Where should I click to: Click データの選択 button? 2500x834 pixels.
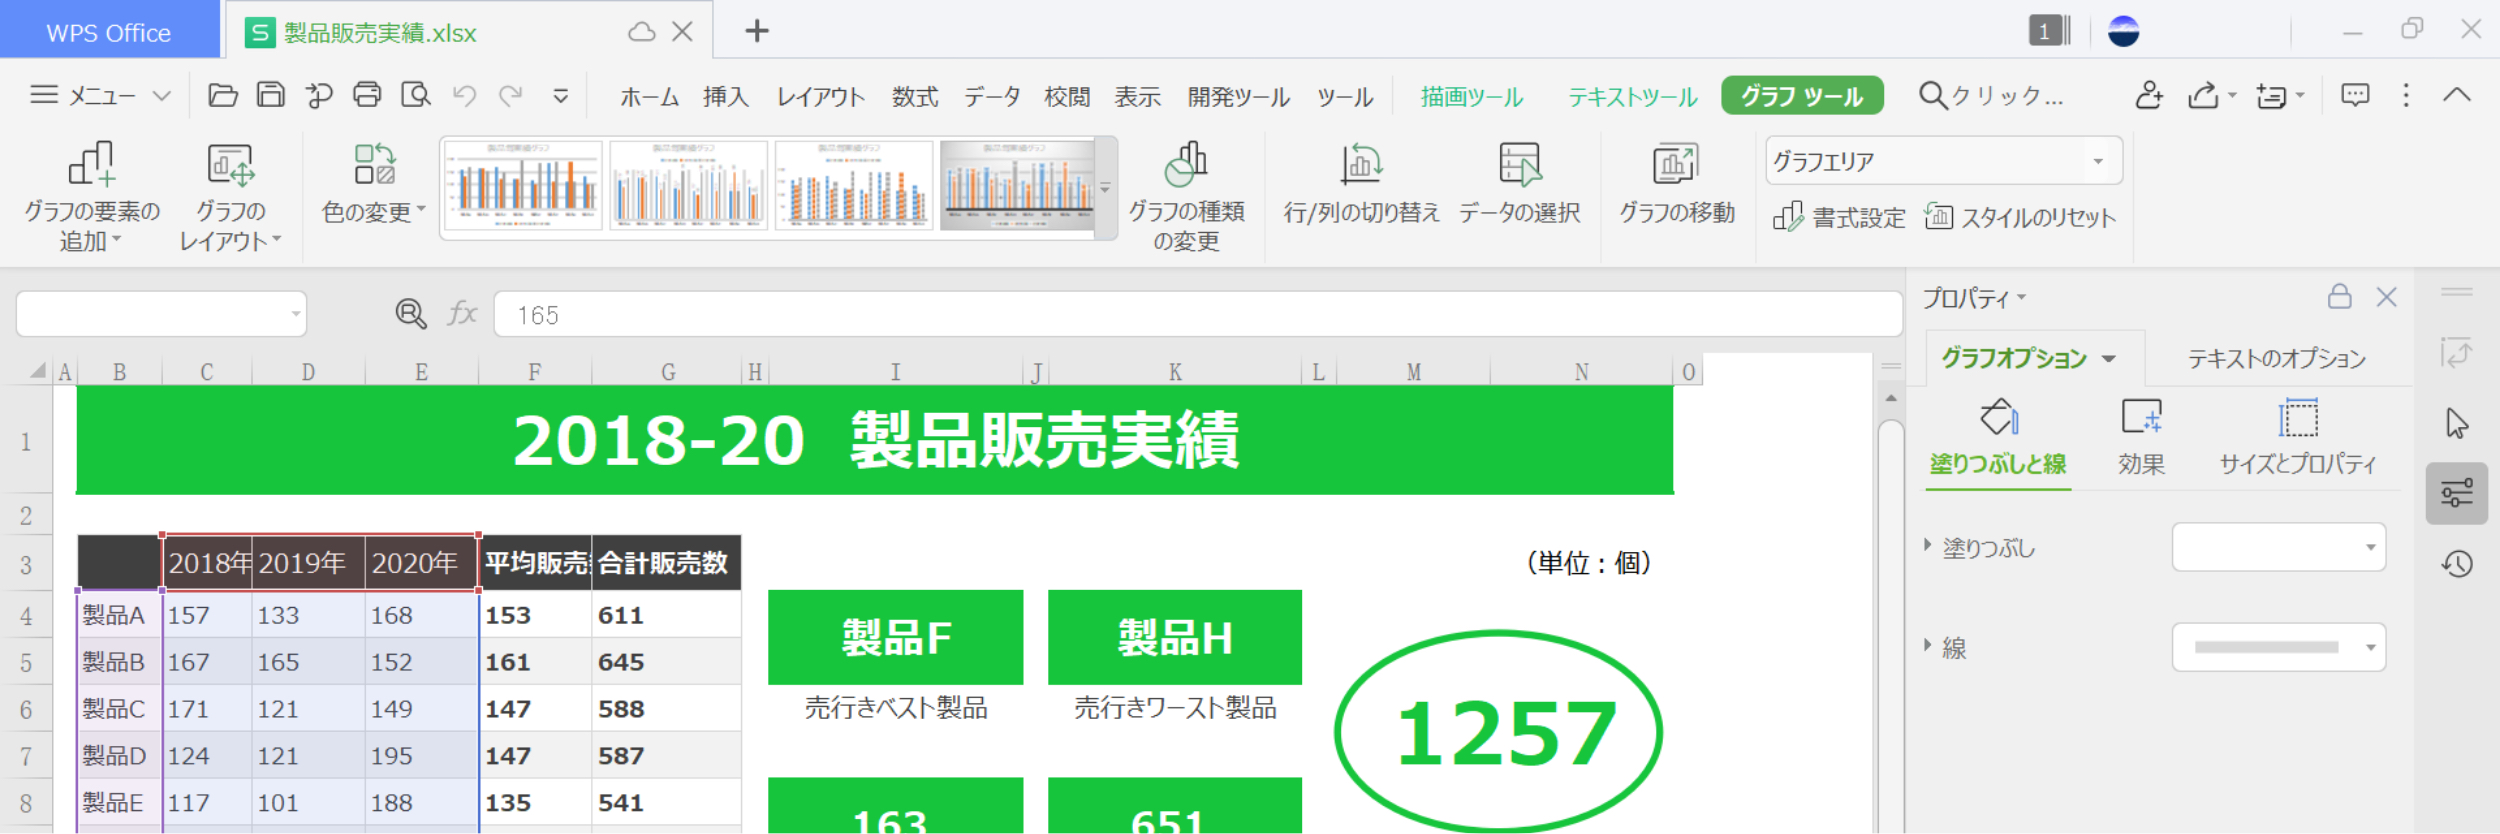(x=1519, y=184)
